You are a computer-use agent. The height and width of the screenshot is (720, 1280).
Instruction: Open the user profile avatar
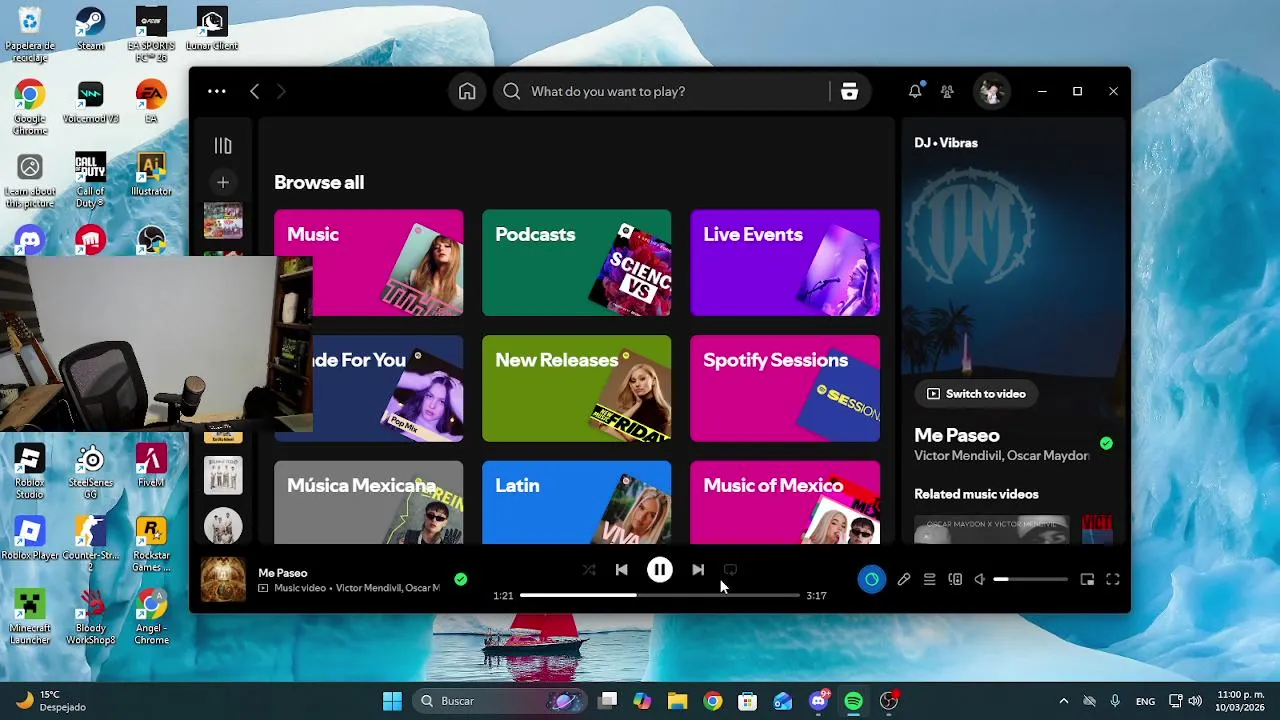(x=991, y=91)
